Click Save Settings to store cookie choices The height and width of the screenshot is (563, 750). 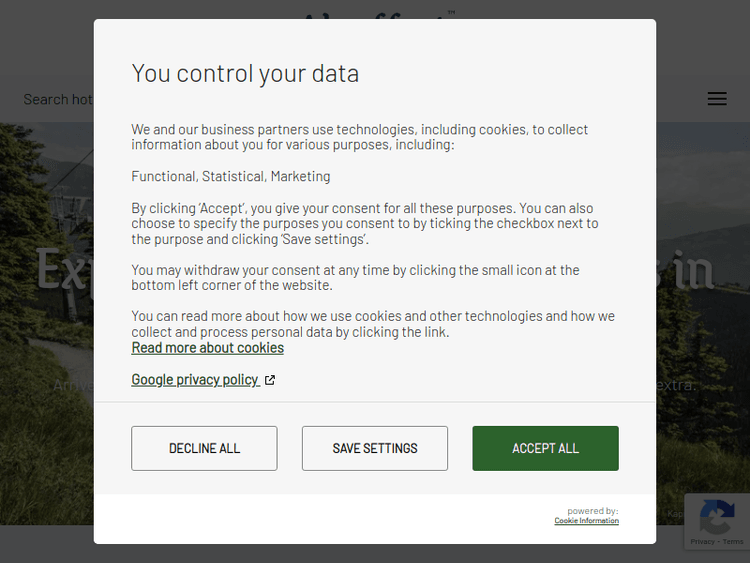point(375,448)
